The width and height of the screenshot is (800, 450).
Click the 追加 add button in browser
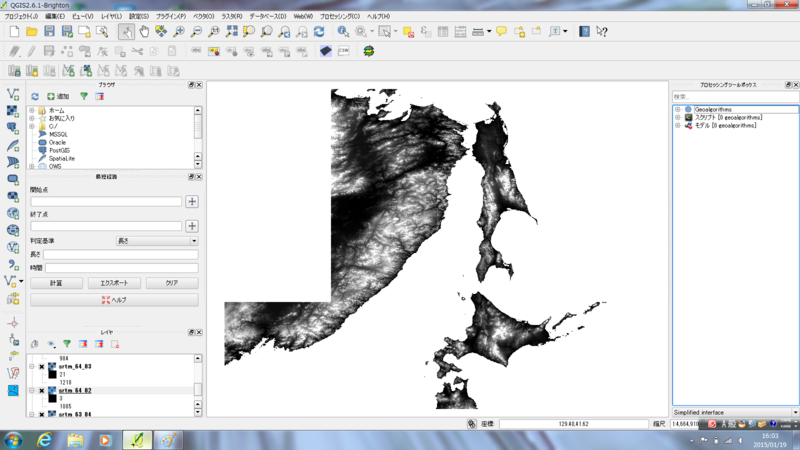tap(58, 96)
